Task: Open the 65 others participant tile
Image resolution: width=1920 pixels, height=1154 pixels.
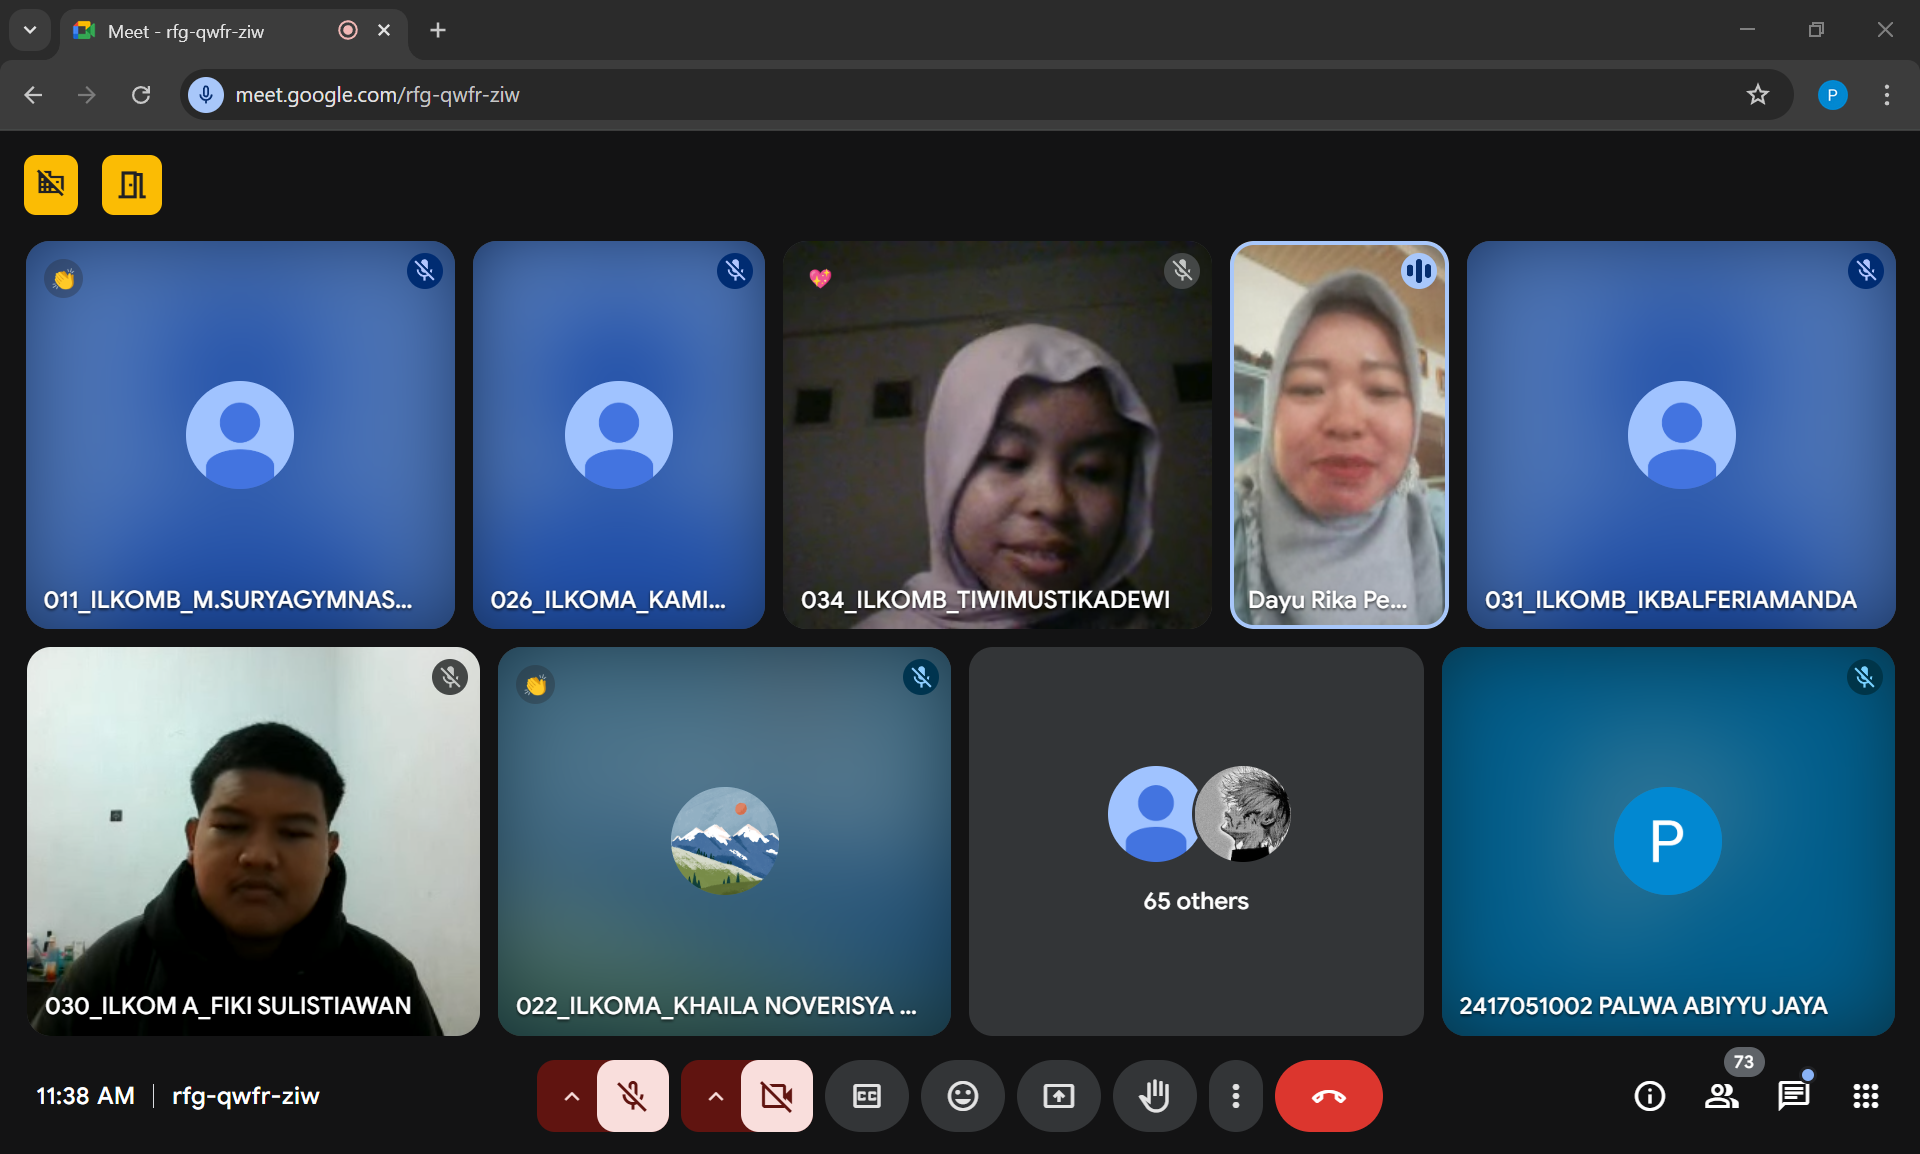Action: tap(1196, 841)
